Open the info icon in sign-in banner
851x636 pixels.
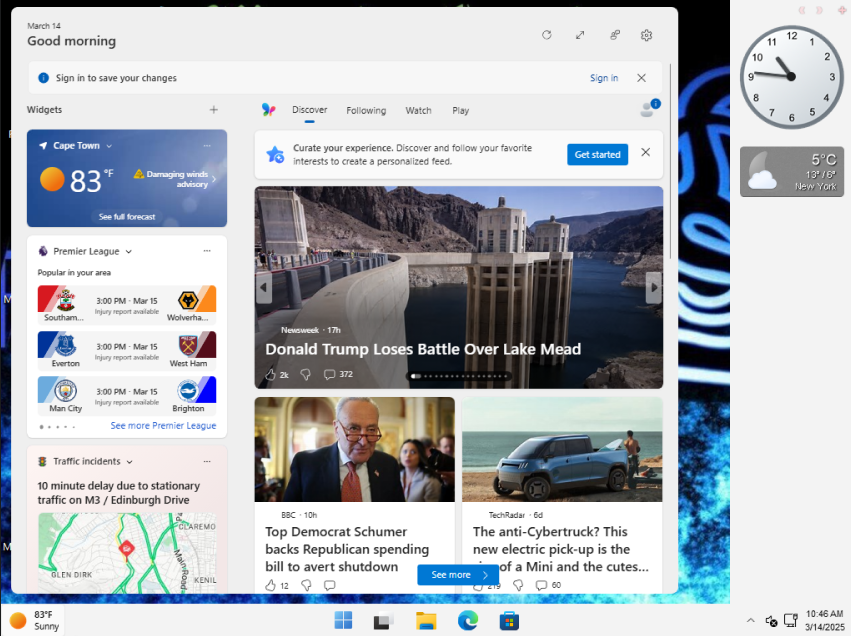click(x=43, y=78)
